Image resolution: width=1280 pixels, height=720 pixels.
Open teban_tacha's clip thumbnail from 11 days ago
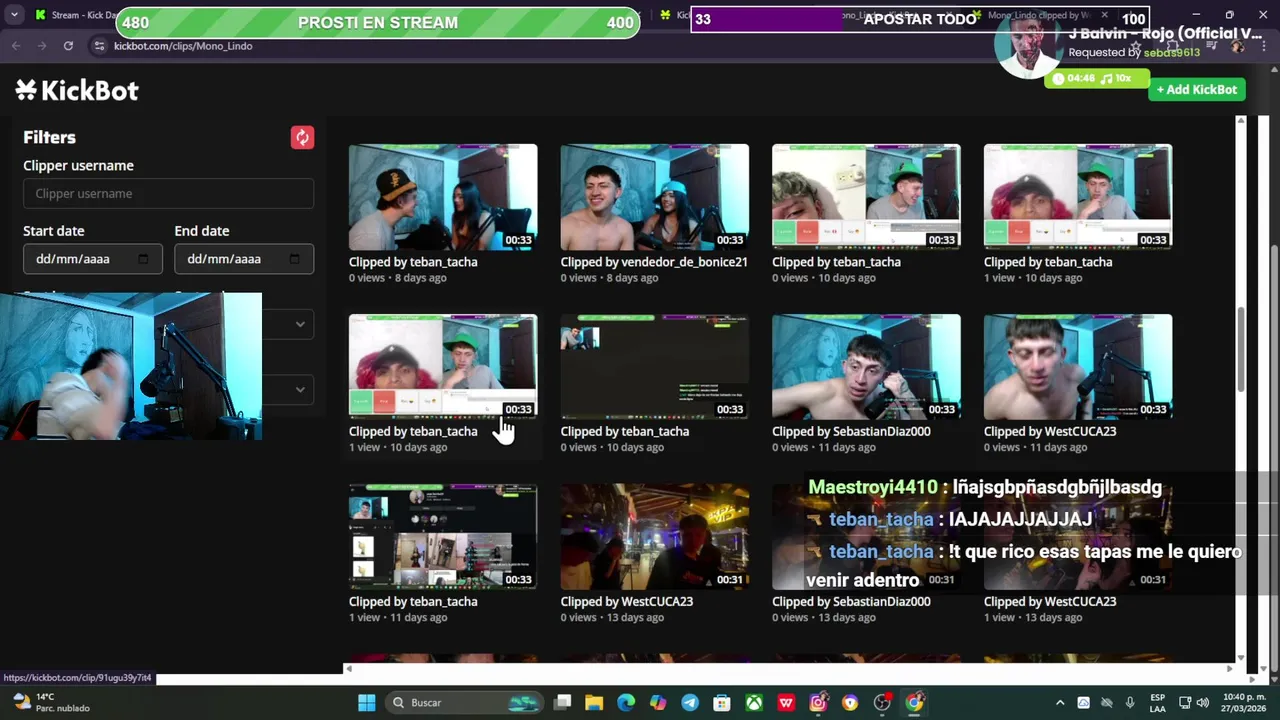(443, 536)
